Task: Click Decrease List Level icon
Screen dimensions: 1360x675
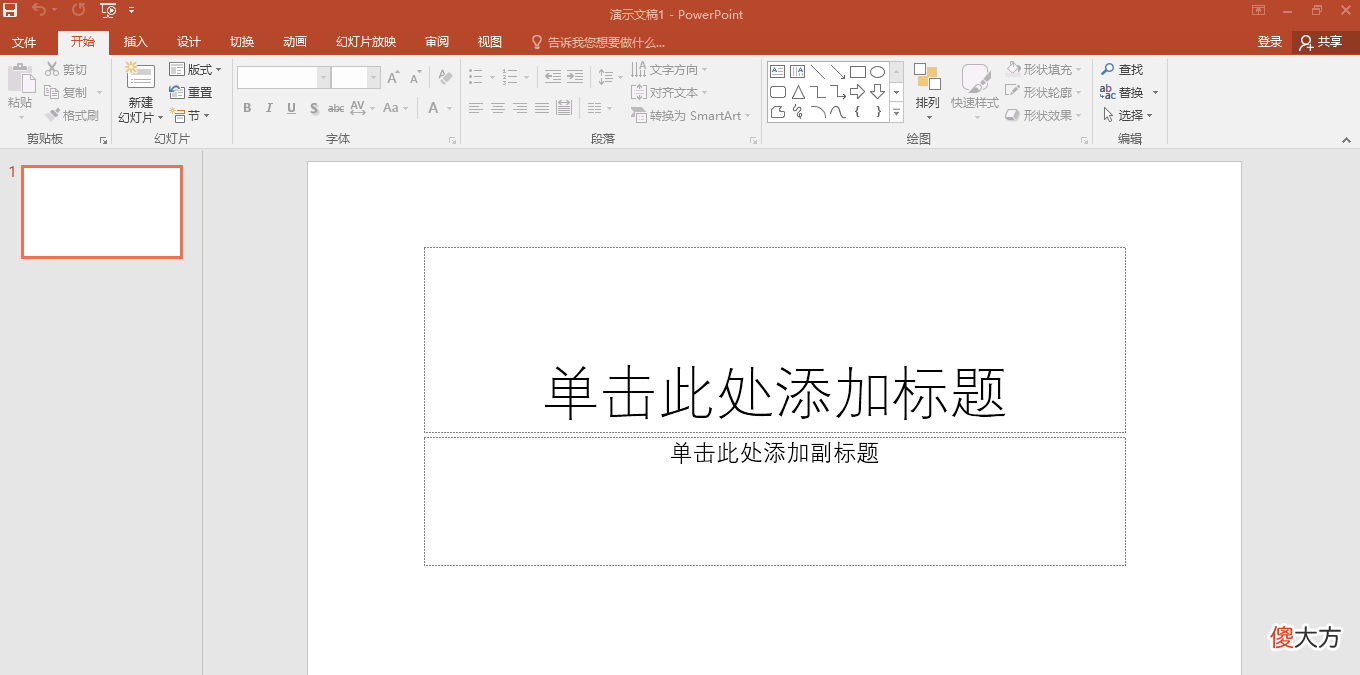Action: click(553, 77)
